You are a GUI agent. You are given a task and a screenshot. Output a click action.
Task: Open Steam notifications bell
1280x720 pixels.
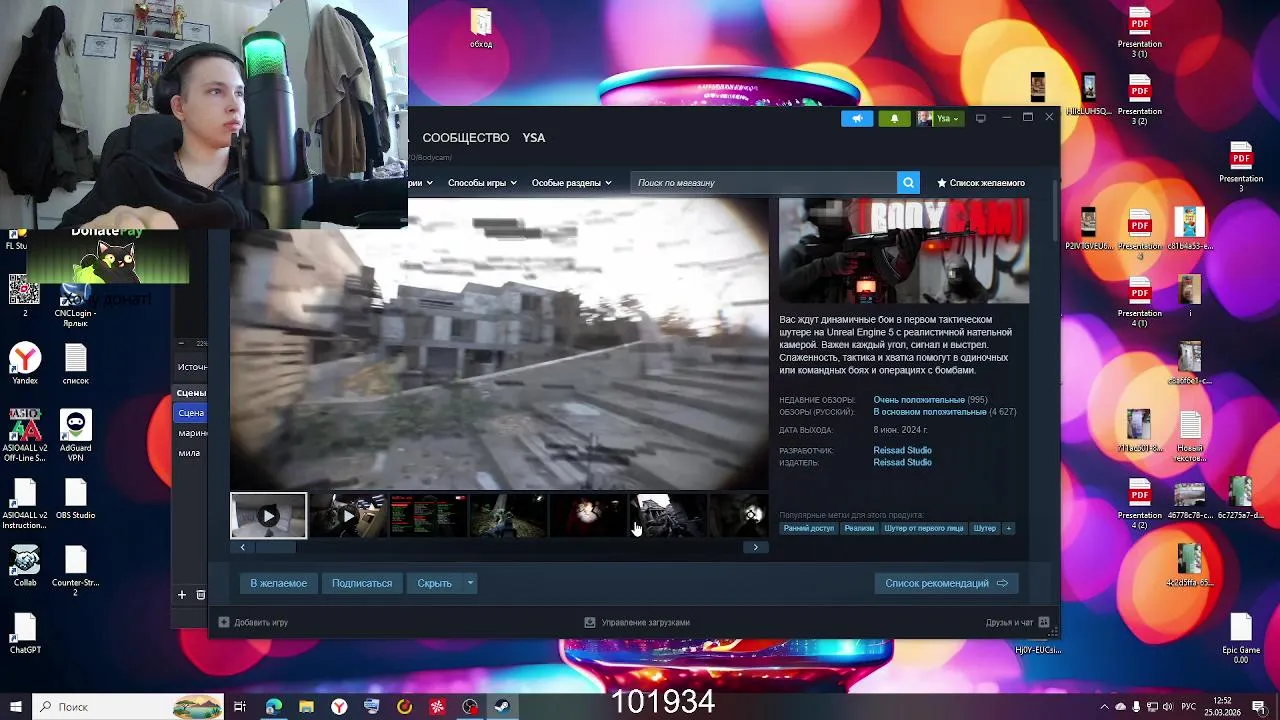pyautogui.click(x=894, y=118)
